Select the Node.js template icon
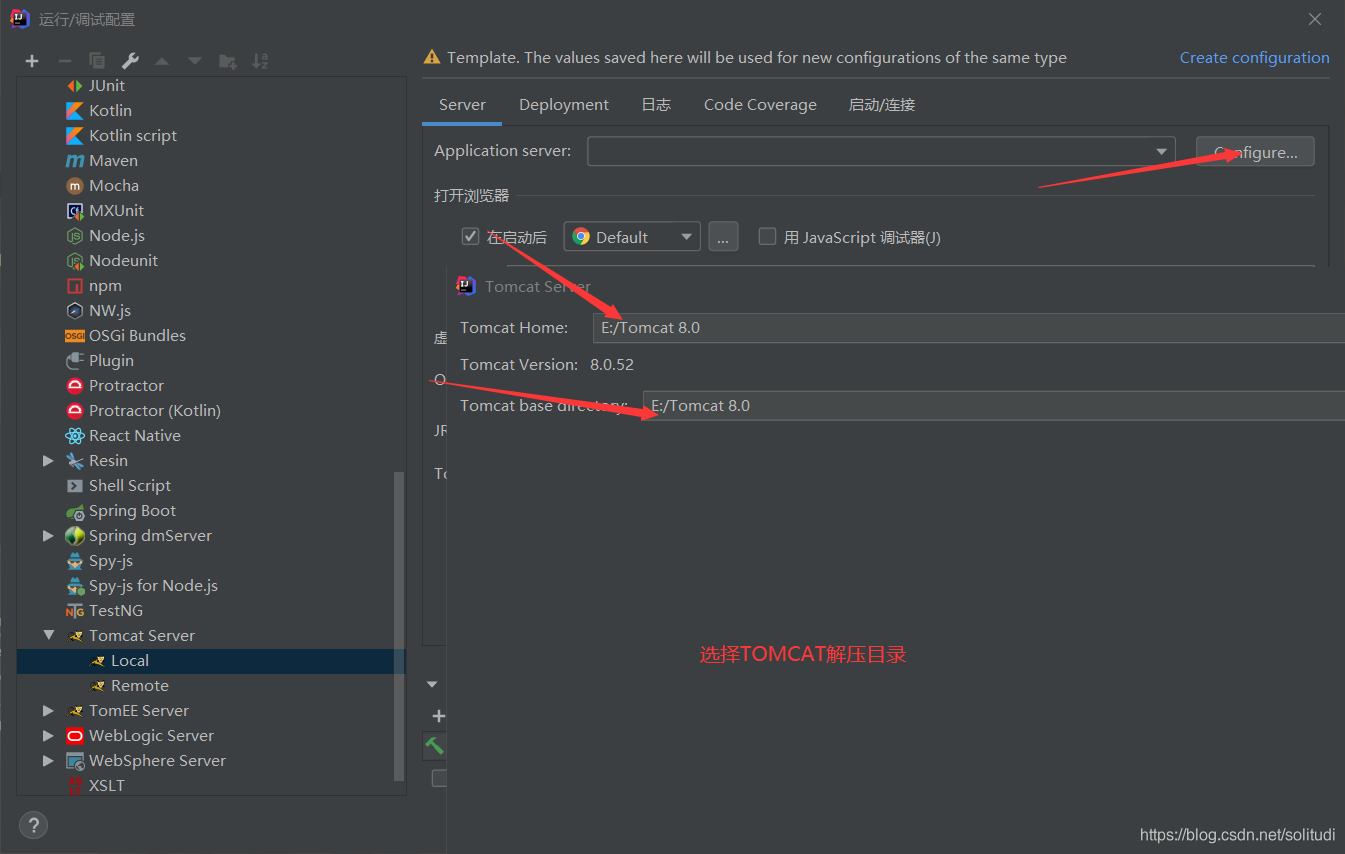Image resolution: width=1345 pixels, height=854 pixels. [x=75, y=236]
